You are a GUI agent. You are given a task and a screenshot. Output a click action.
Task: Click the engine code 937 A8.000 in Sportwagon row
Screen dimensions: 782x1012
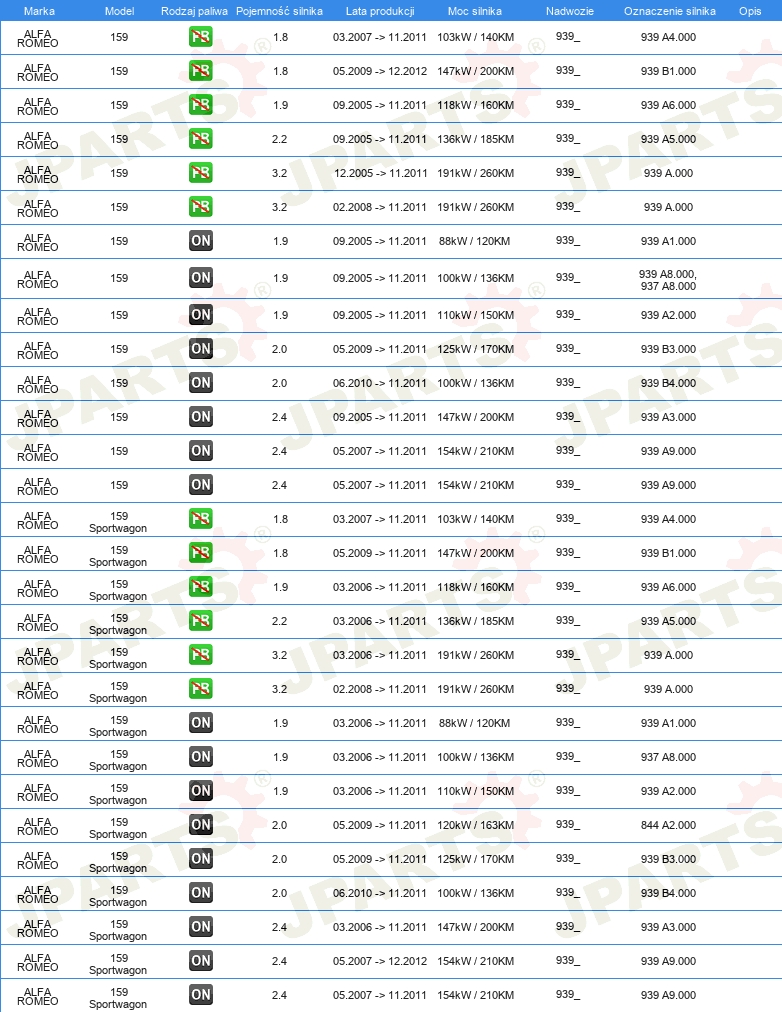pos(668,757)
